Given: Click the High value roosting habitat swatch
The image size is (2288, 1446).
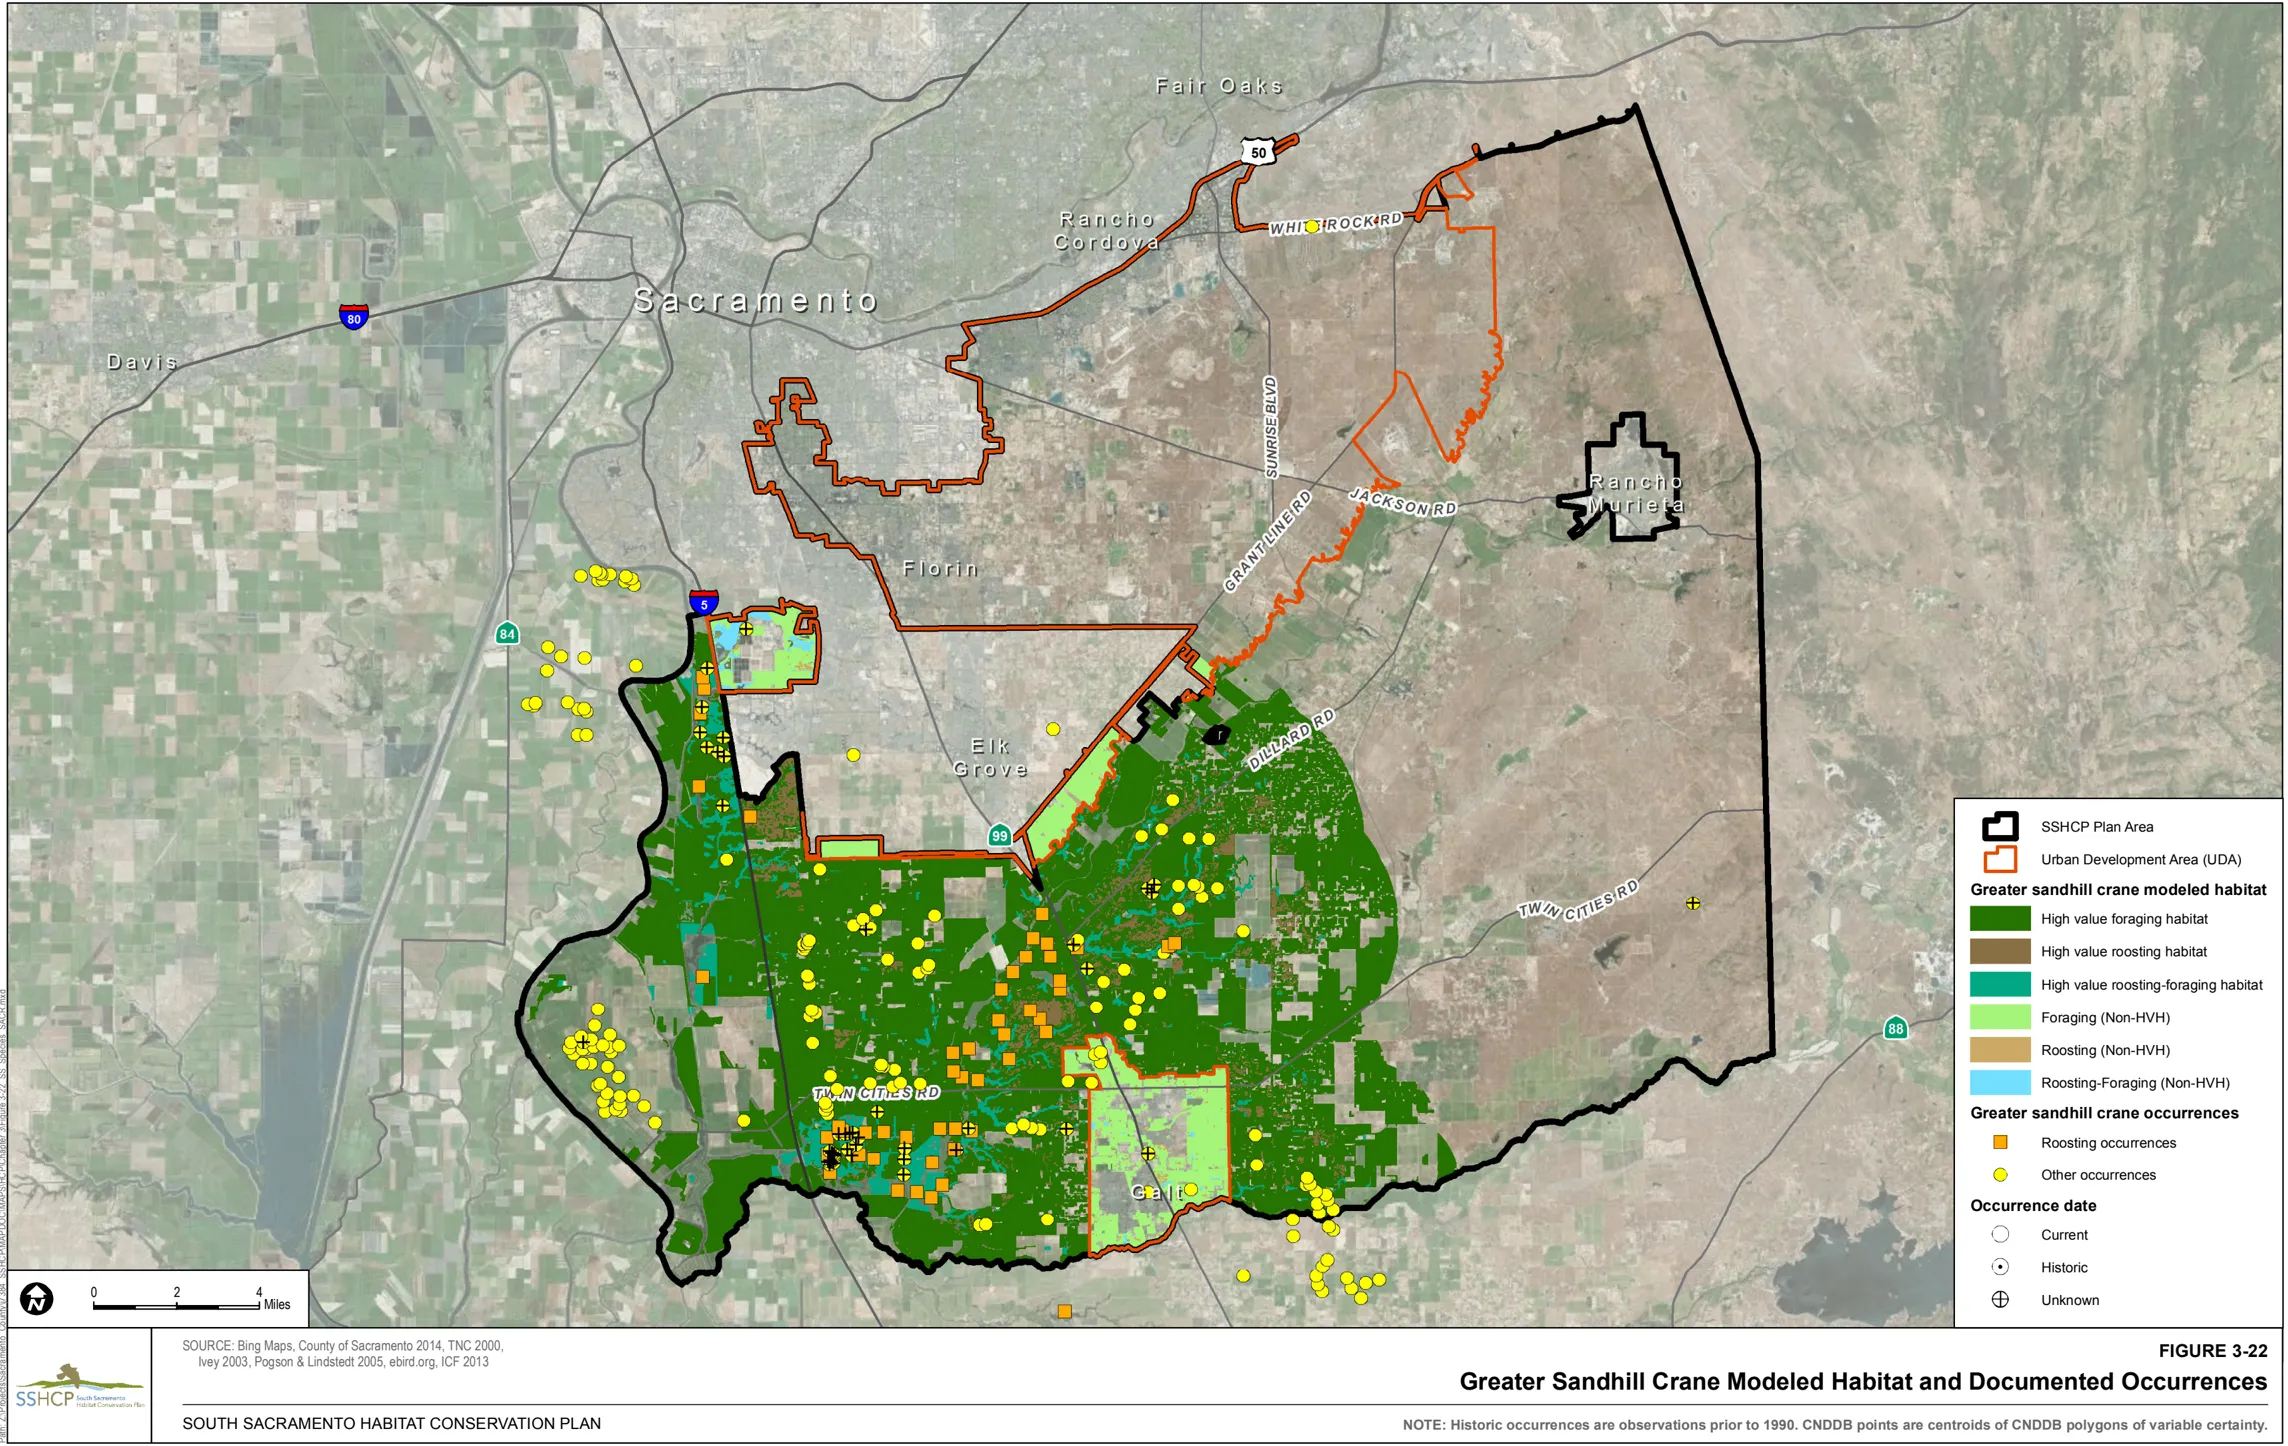Looking at the screenshot, I should click(x=2000, y=951).
